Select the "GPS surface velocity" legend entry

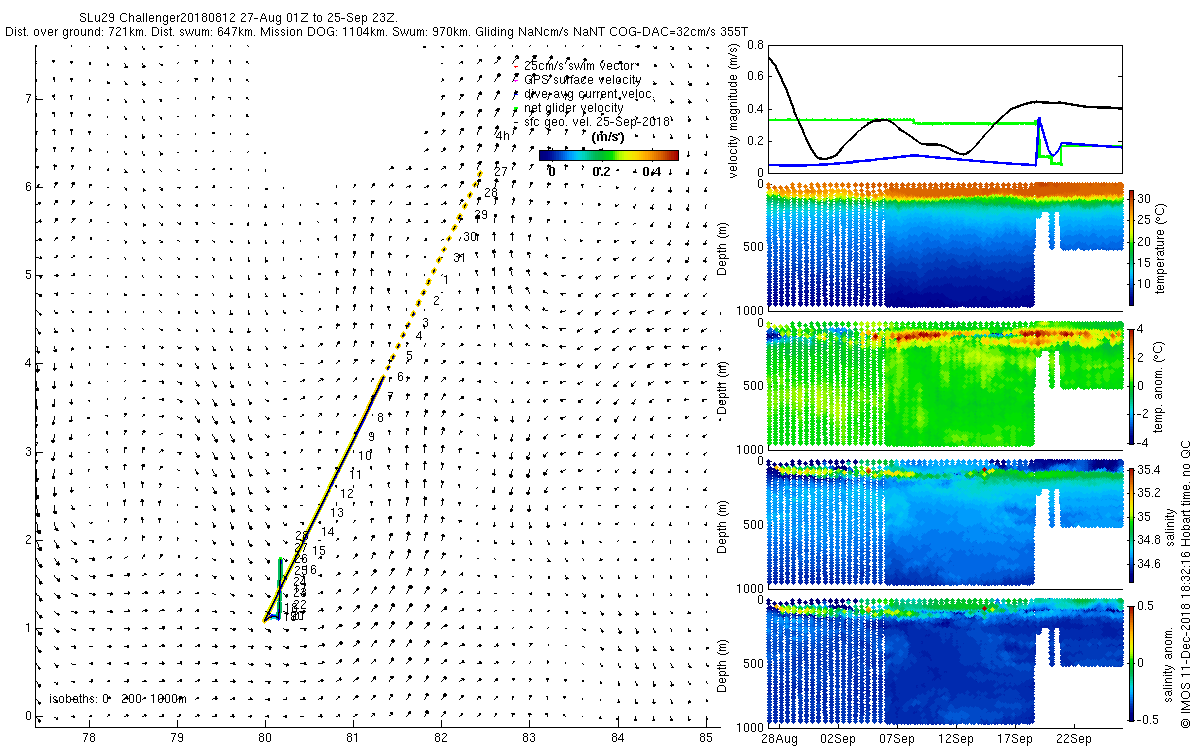click(583, 79)
